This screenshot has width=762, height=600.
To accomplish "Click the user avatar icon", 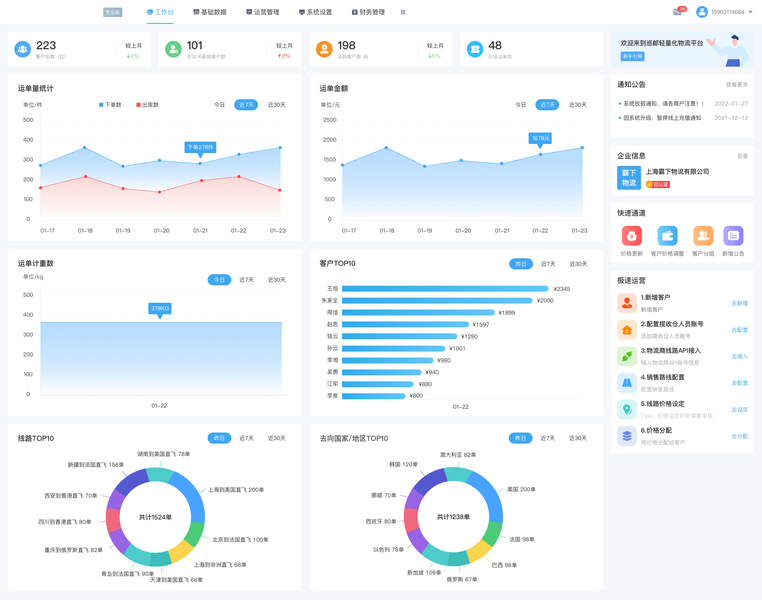I will pos(702,12).
